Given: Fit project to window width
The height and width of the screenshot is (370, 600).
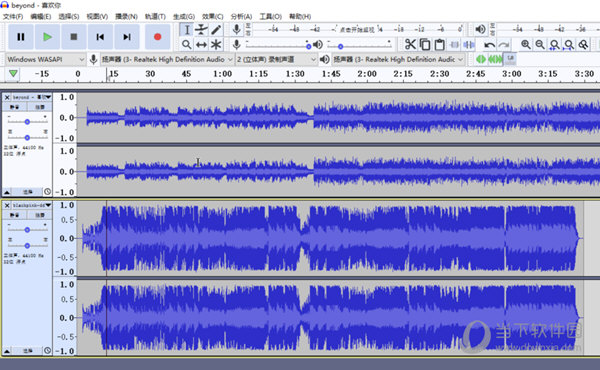Looking at the screenshot, I should point(569,45).
